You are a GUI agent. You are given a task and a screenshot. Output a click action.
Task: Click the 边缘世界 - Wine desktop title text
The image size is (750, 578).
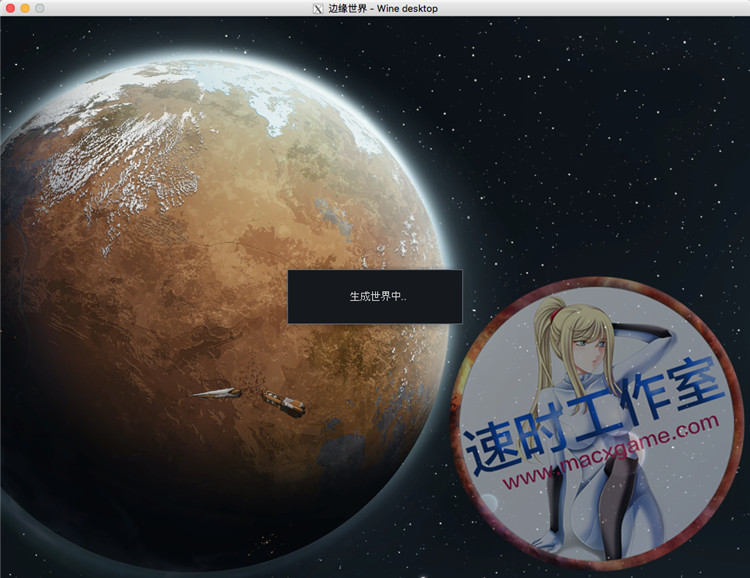[x=383, y=9]
